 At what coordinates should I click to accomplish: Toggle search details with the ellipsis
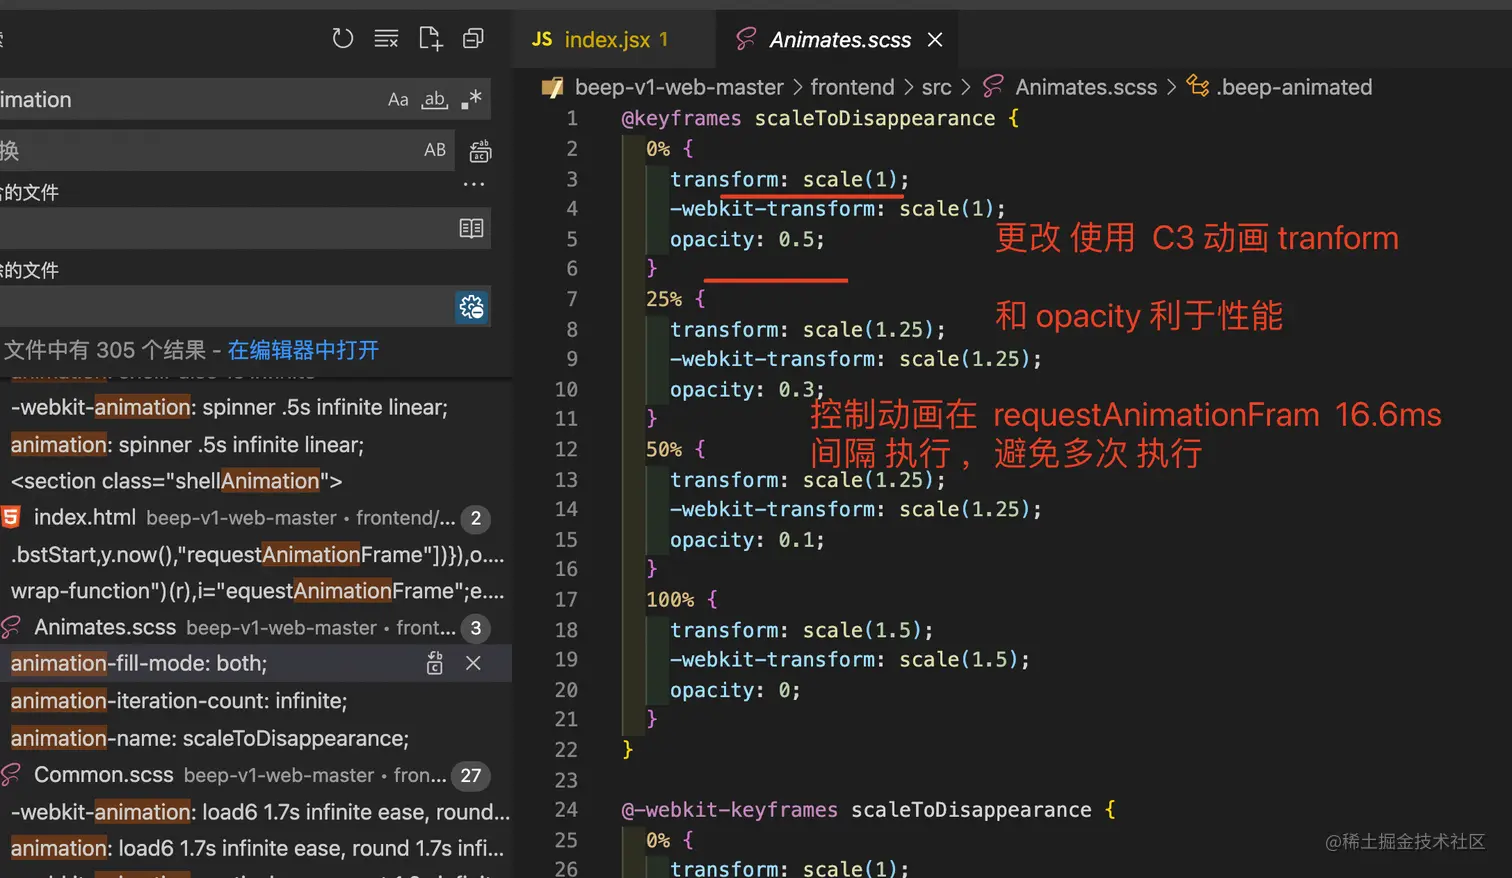pos(474,185)
